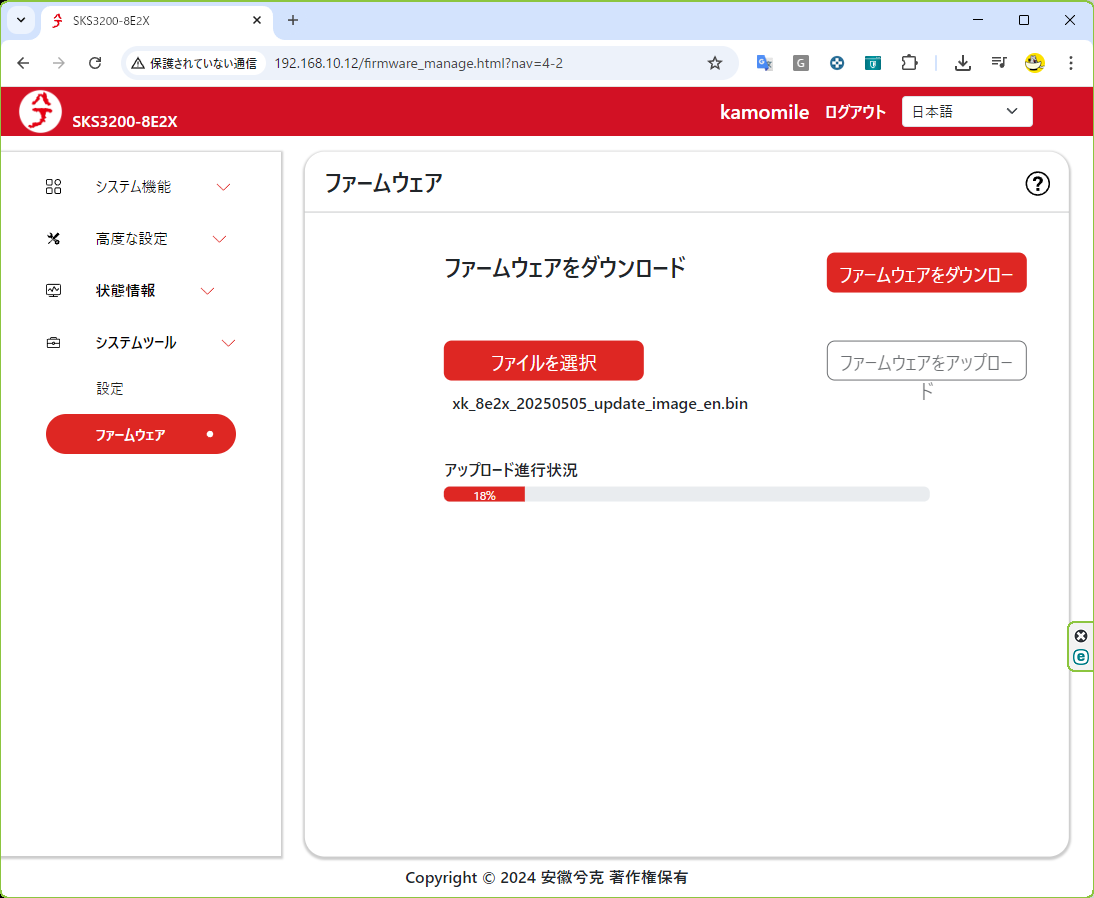Click the teal shield extension icon
The height and width of the screenshot is (898, 1094).
click(x=873, y=63)
